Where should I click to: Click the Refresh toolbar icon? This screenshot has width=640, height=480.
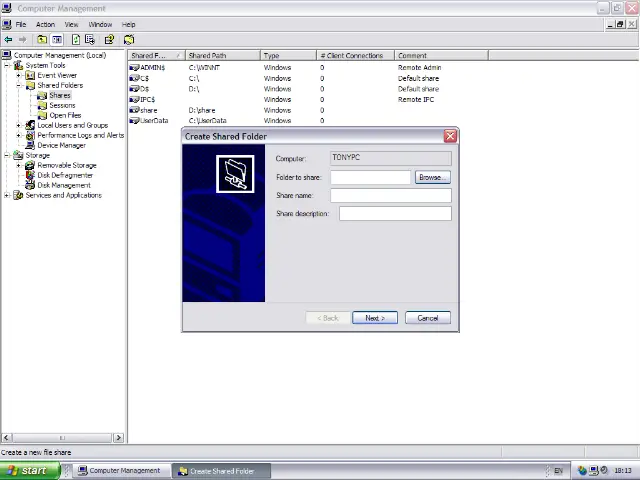coord(76,40)
